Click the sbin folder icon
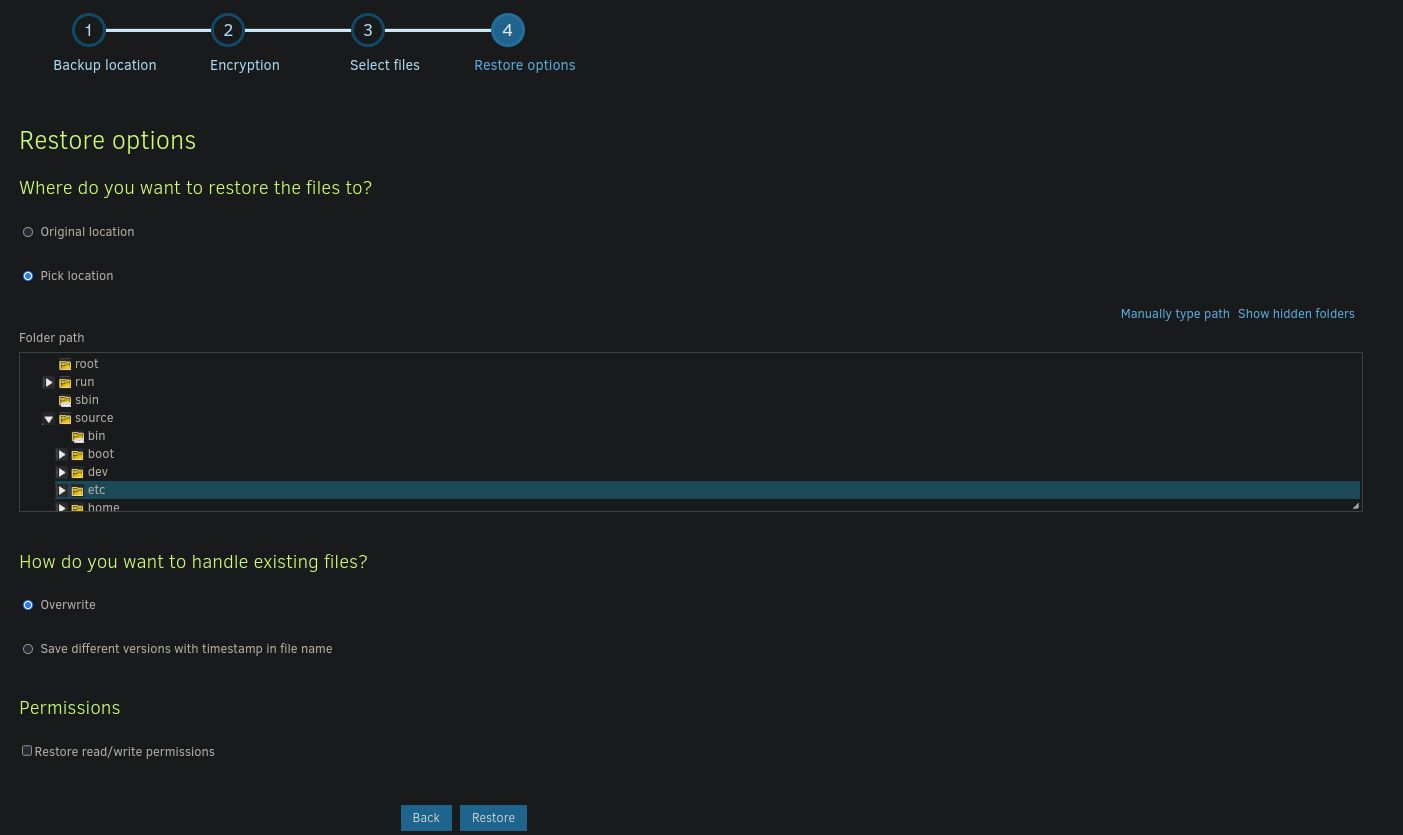Screen dimensions: 1403x835 pos(65,401)
